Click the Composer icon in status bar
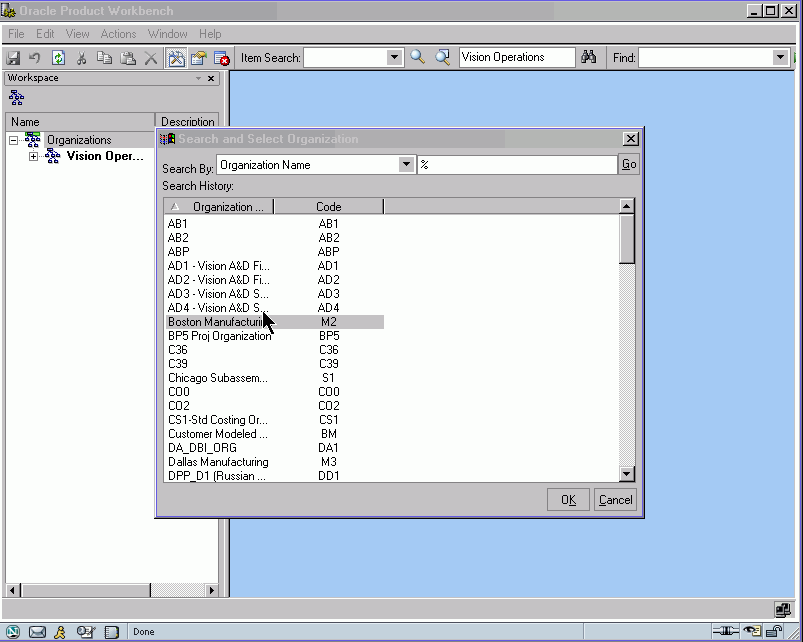Screen dimensions: 803x642 [x=86, y=632]
